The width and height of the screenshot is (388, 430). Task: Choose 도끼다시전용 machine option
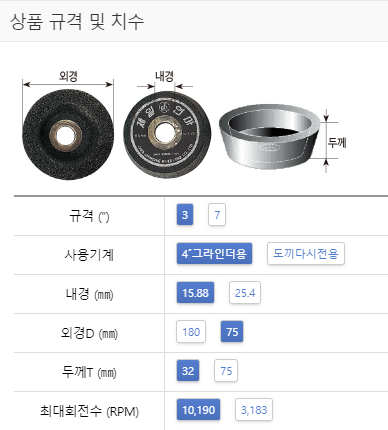click(306, 254)
